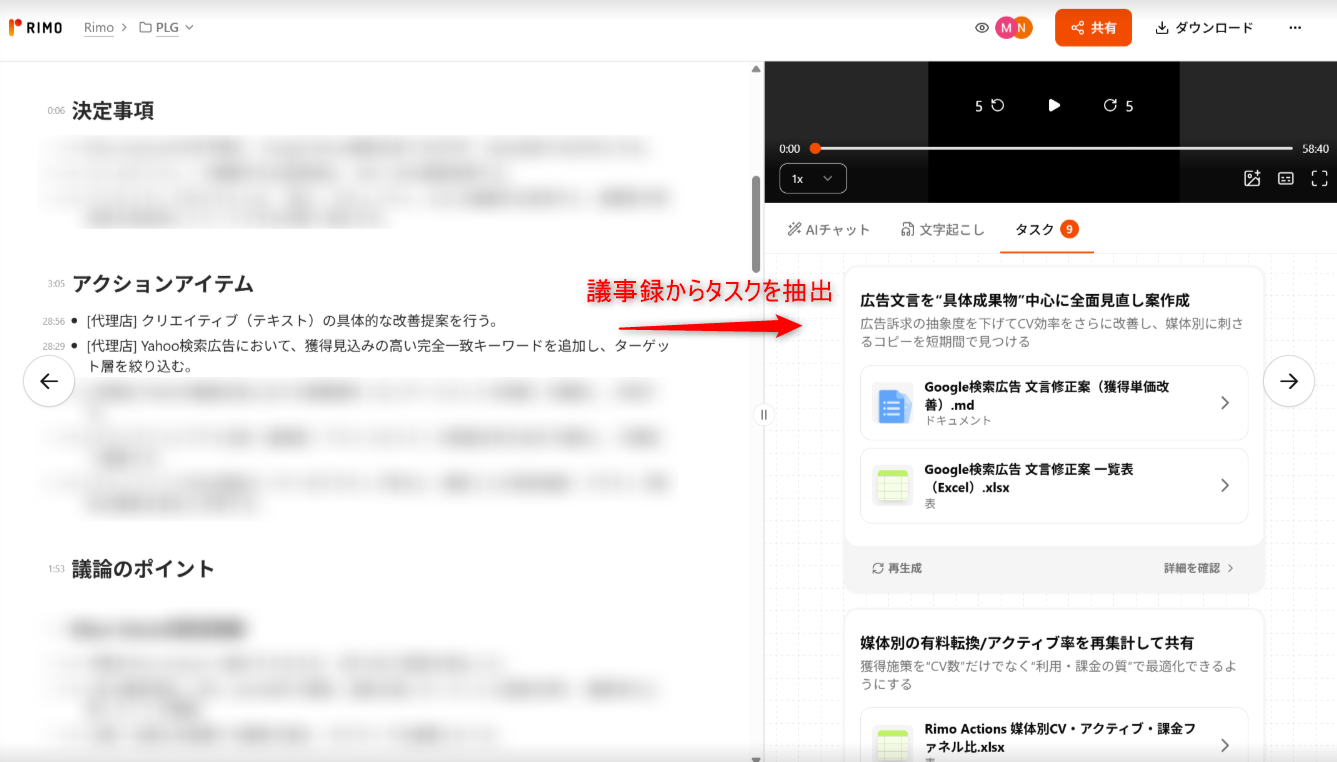Click the ダウンロード download button
This screenshot has height=762, width=1337.
coord(1204,28)
